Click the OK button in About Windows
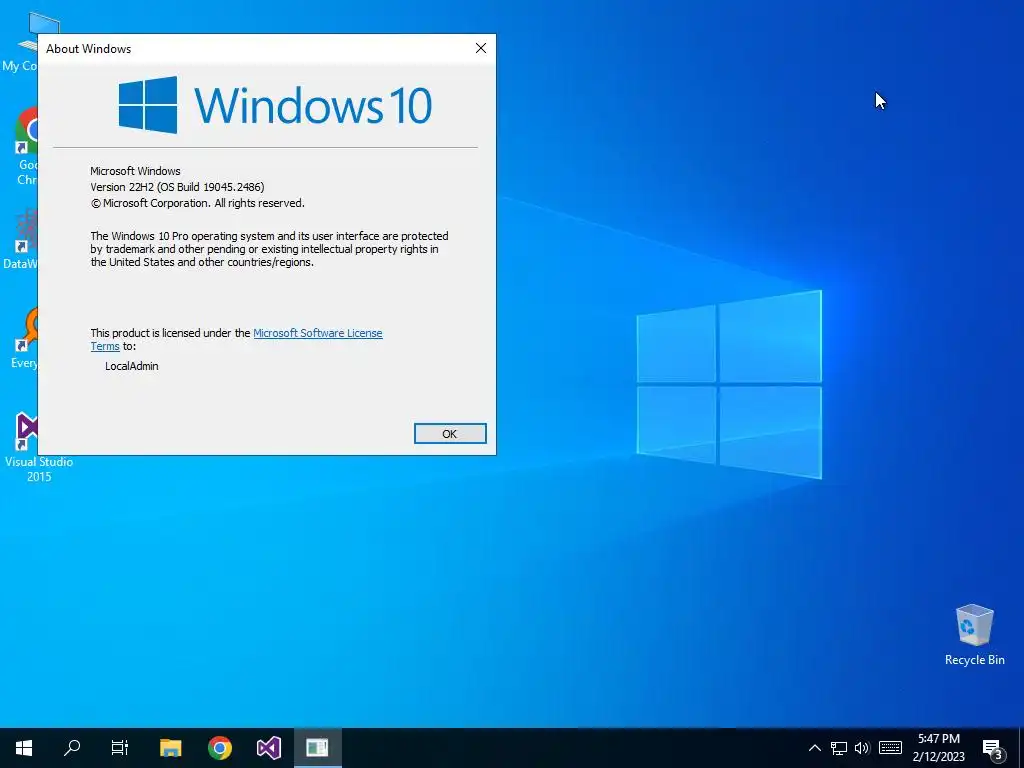This screenshot has height=768, width=1024. 450,434
